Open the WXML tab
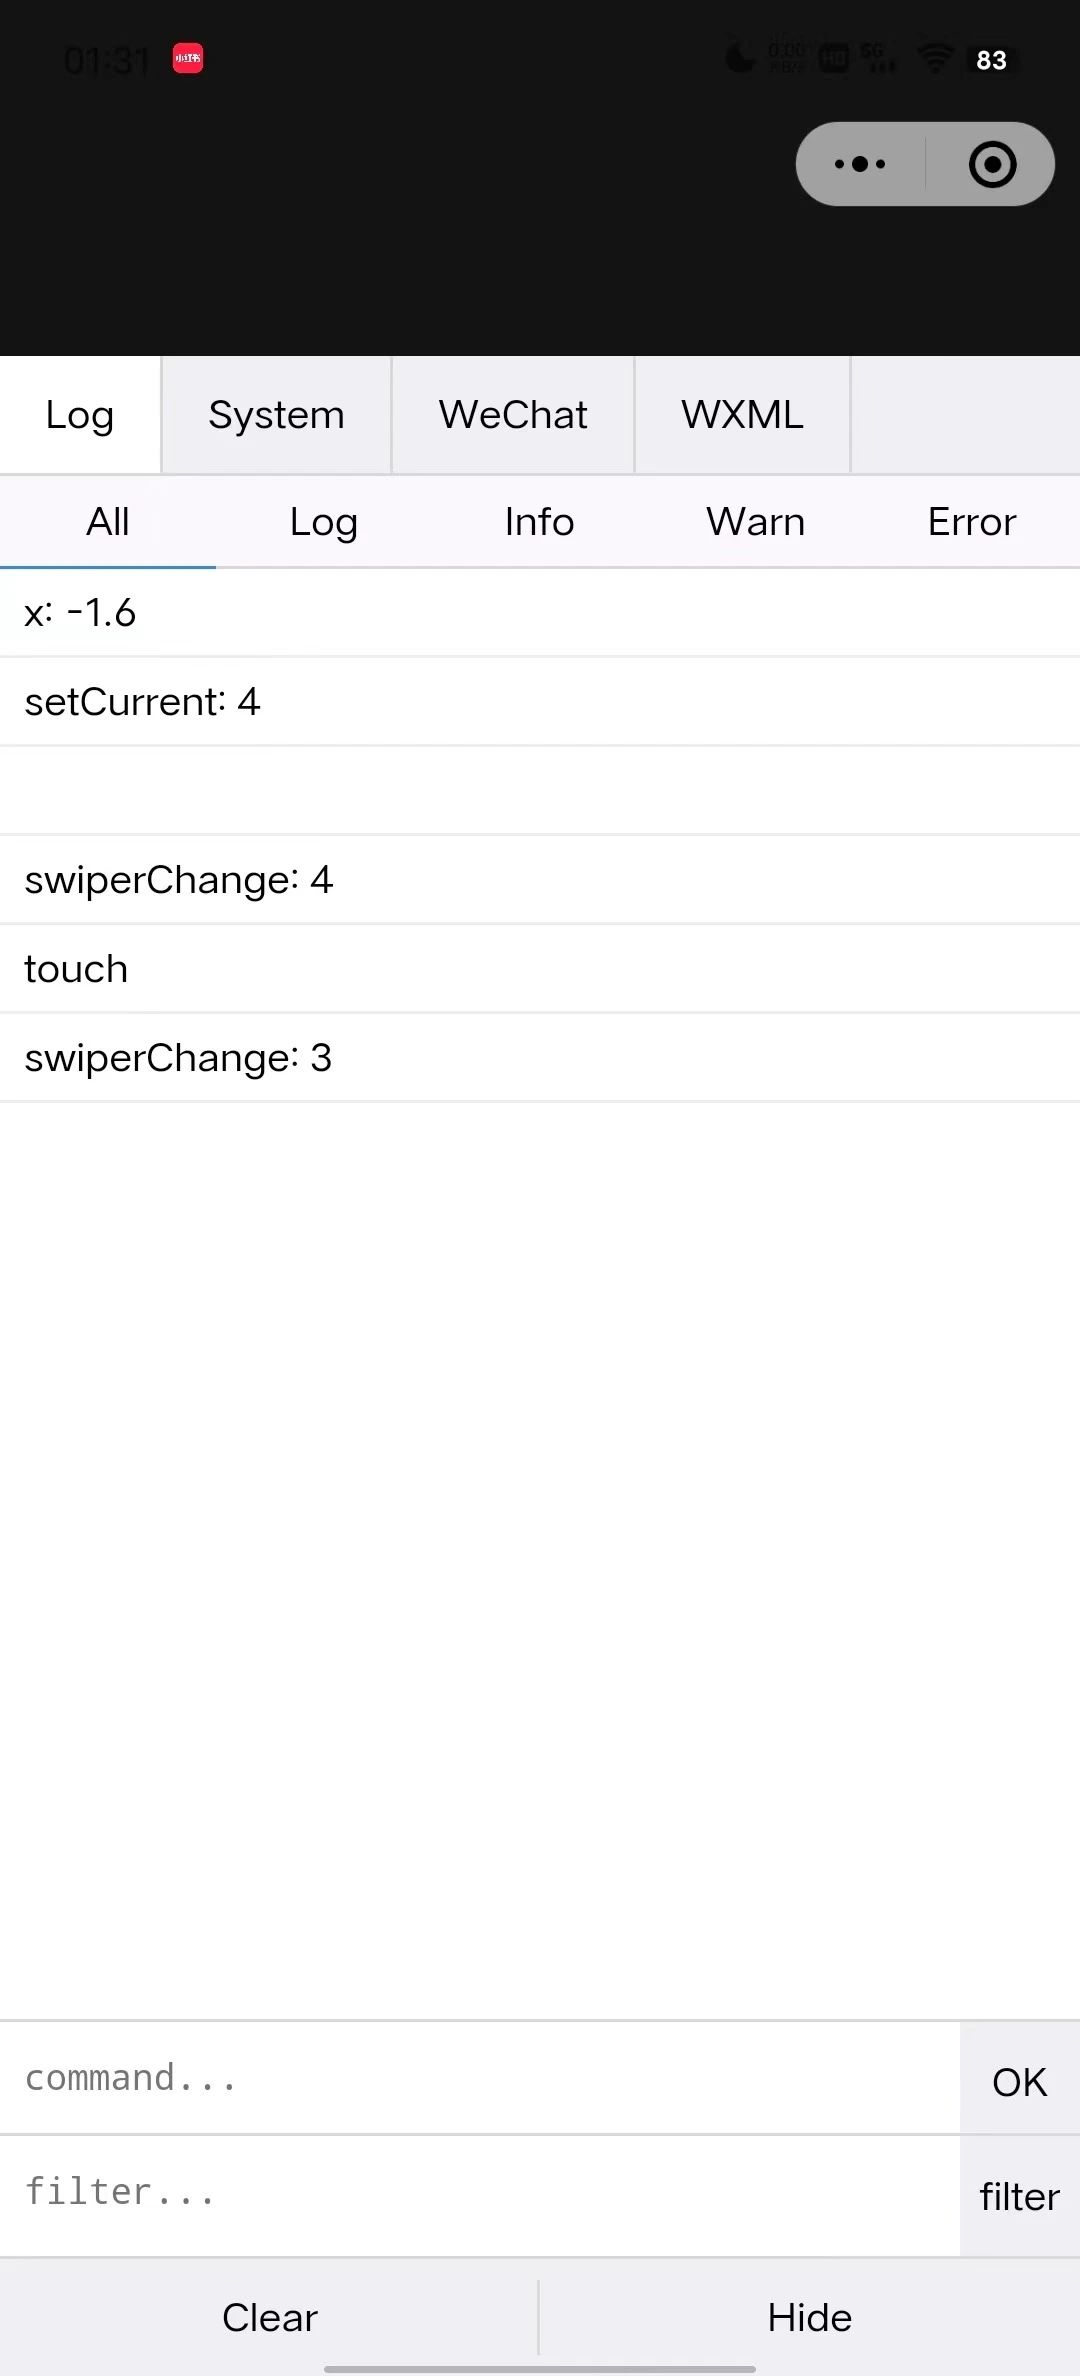 [742, 415]
